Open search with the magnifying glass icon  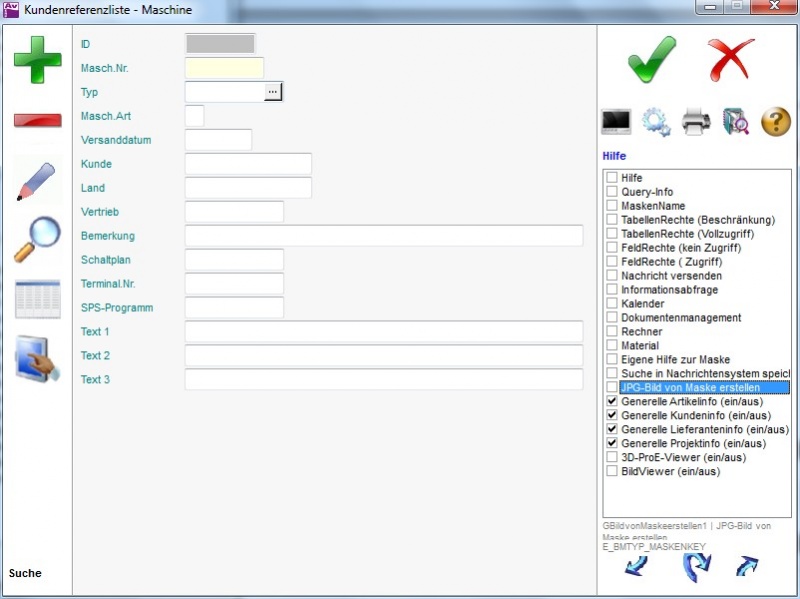tap(37, 240)
